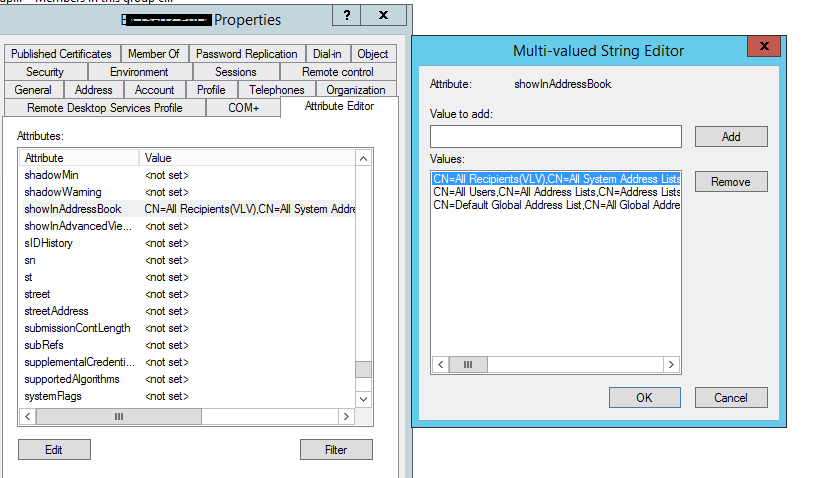Open the Profile tab

click(x=211, y=90)
